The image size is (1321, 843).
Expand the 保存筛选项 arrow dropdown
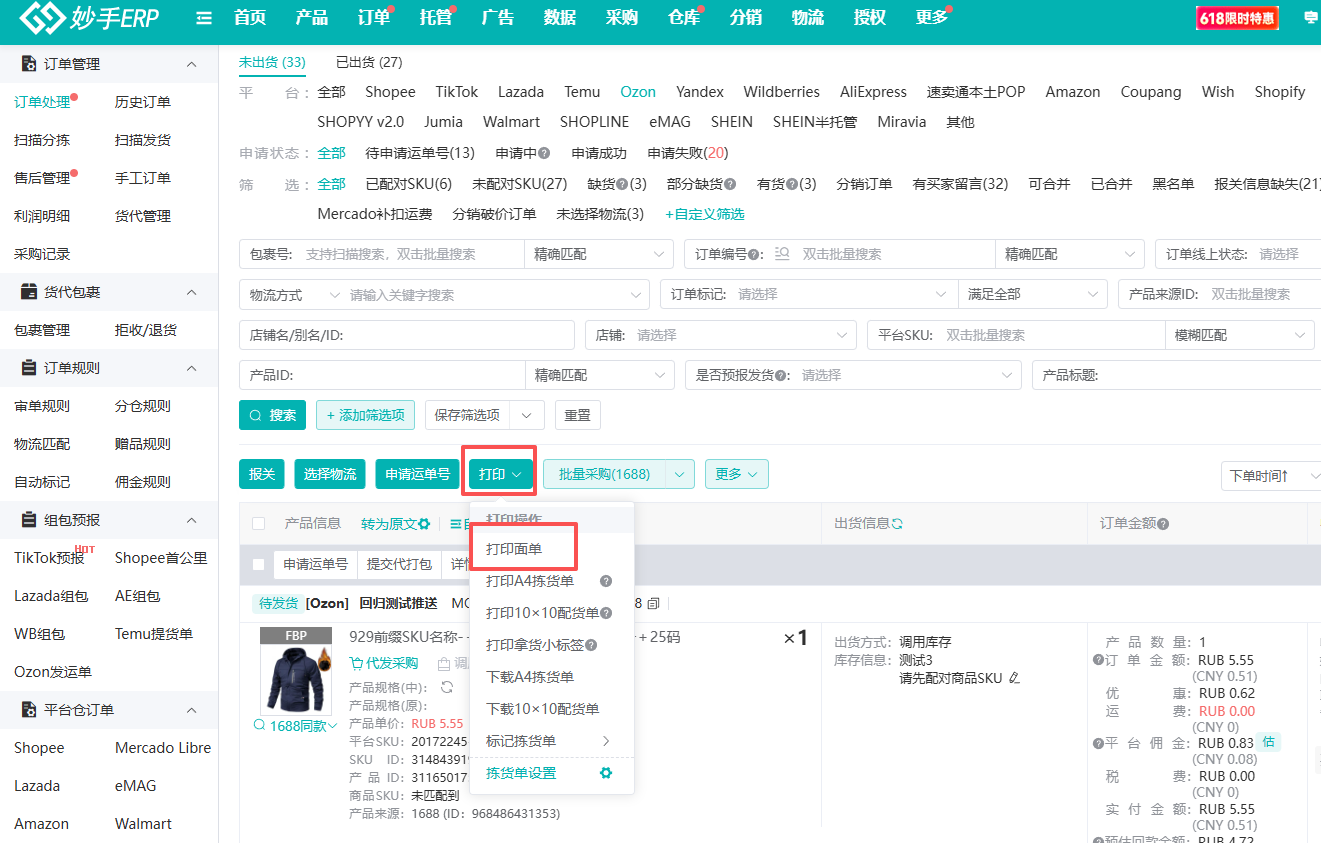point(527,415)
